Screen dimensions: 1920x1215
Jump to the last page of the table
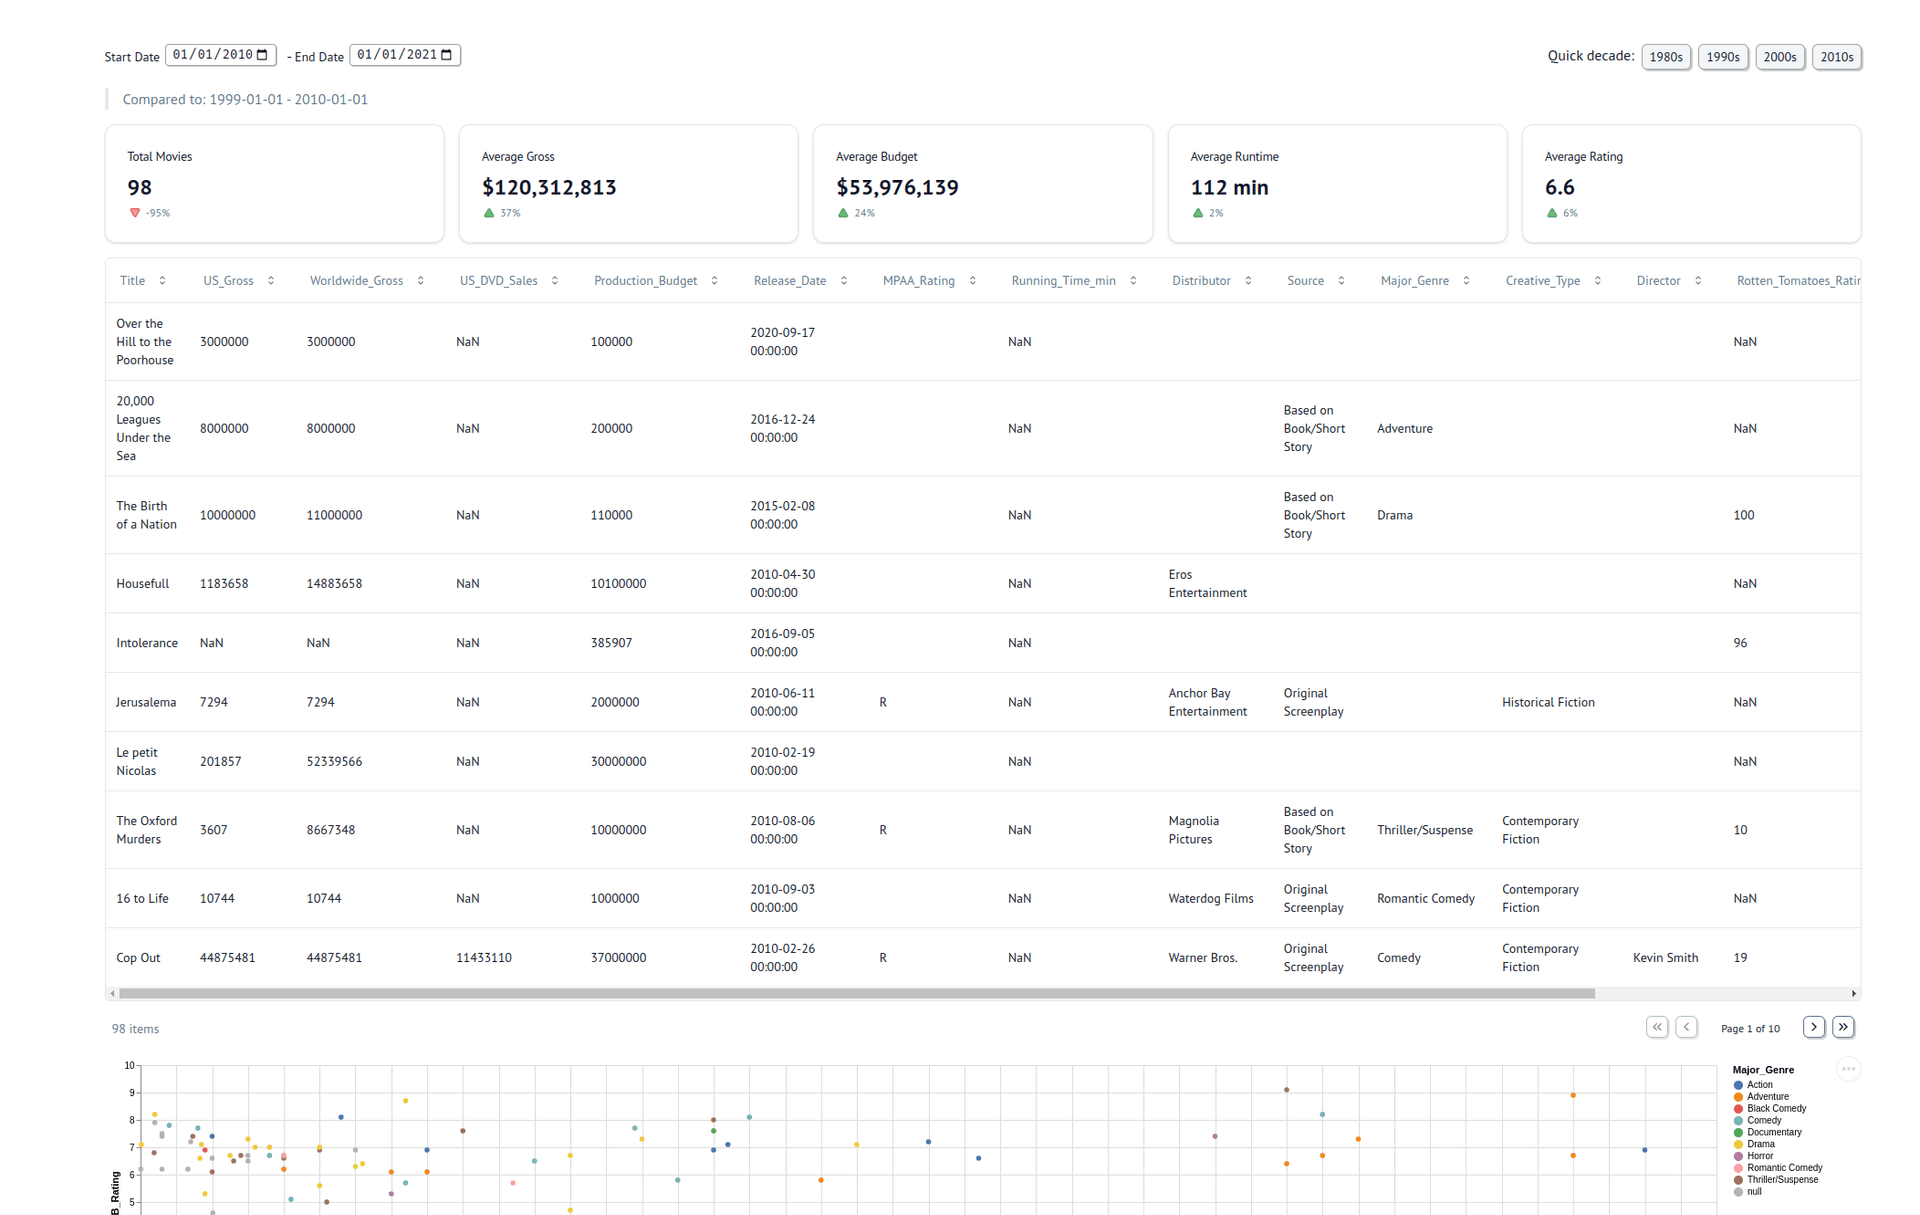1843,1027
